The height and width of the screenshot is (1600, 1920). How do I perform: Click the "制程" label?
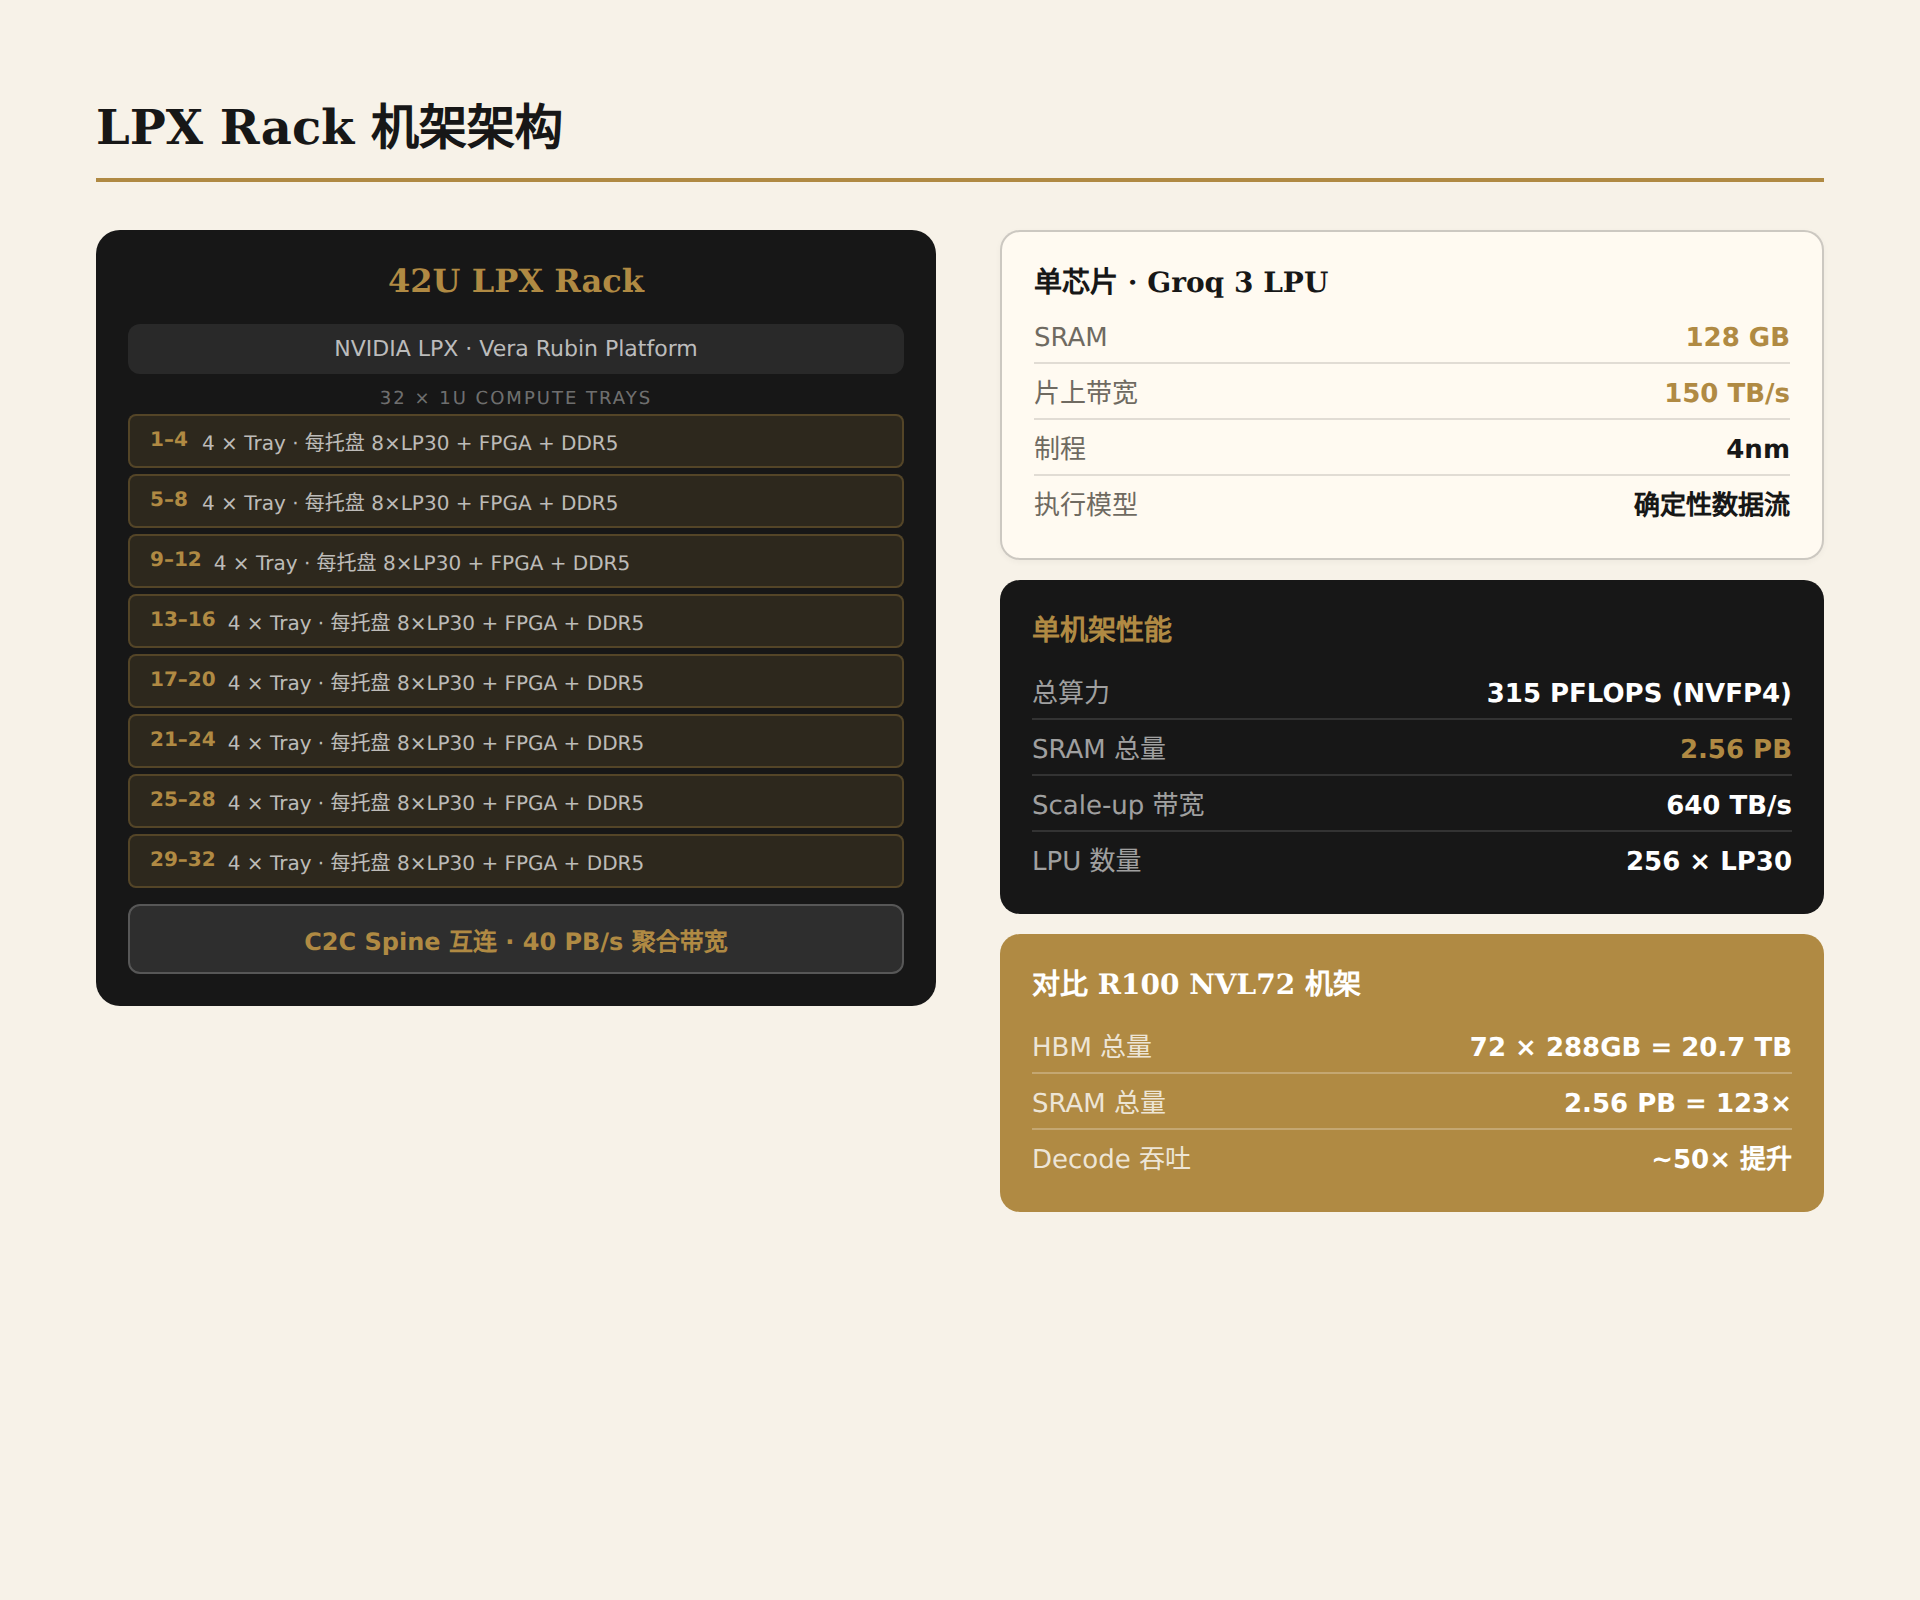(x=1060, y=449)
